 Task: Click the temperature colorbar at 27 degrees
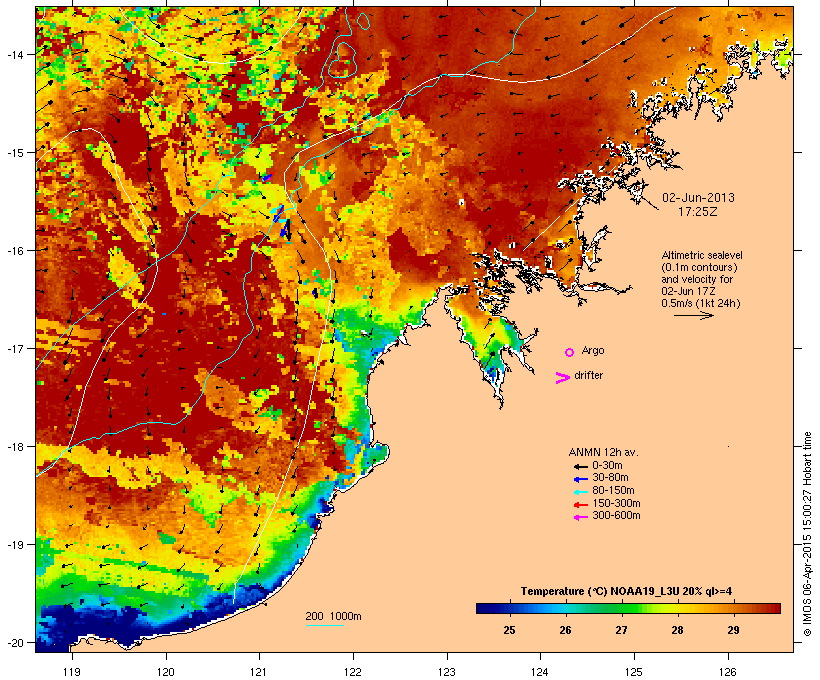tap(621, 608)
